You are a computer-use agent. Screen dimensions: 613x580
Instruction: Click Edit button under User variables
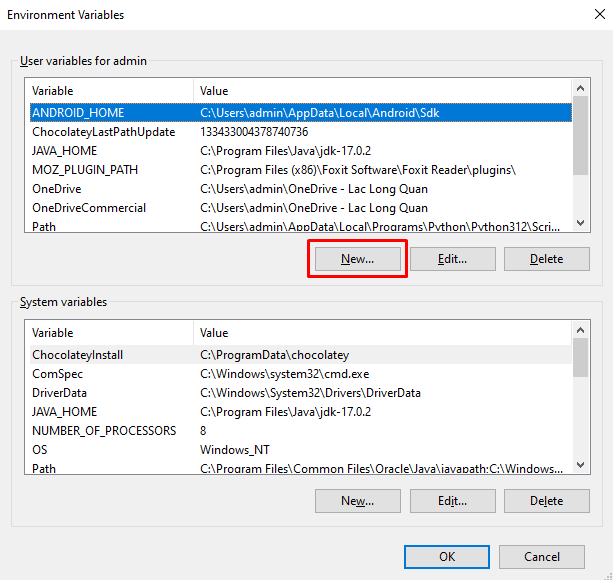click(453, 259)
